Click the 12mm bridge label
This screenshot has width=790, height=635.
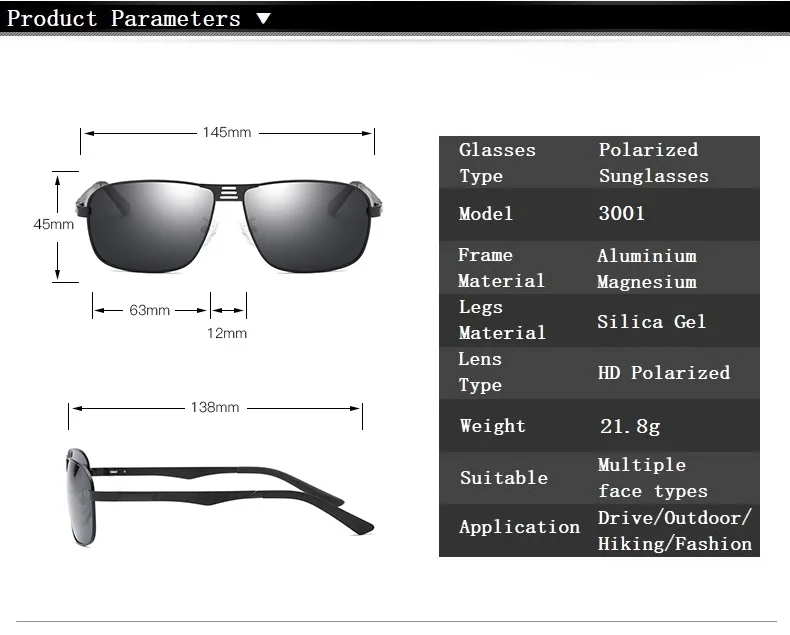(x=227, y=333)
